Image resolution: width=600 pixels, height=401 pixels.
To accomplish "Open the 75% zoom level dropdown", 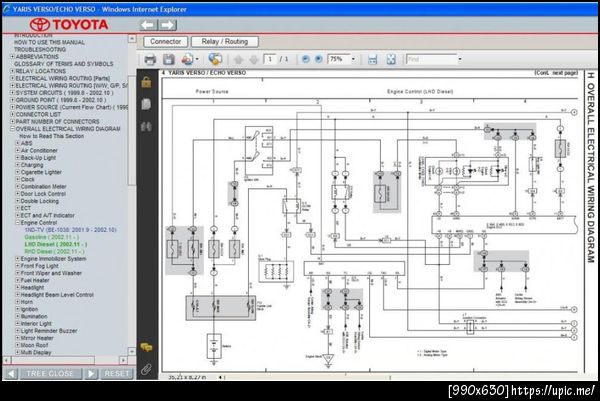I will pyautogui.click(x=353, y=59).
